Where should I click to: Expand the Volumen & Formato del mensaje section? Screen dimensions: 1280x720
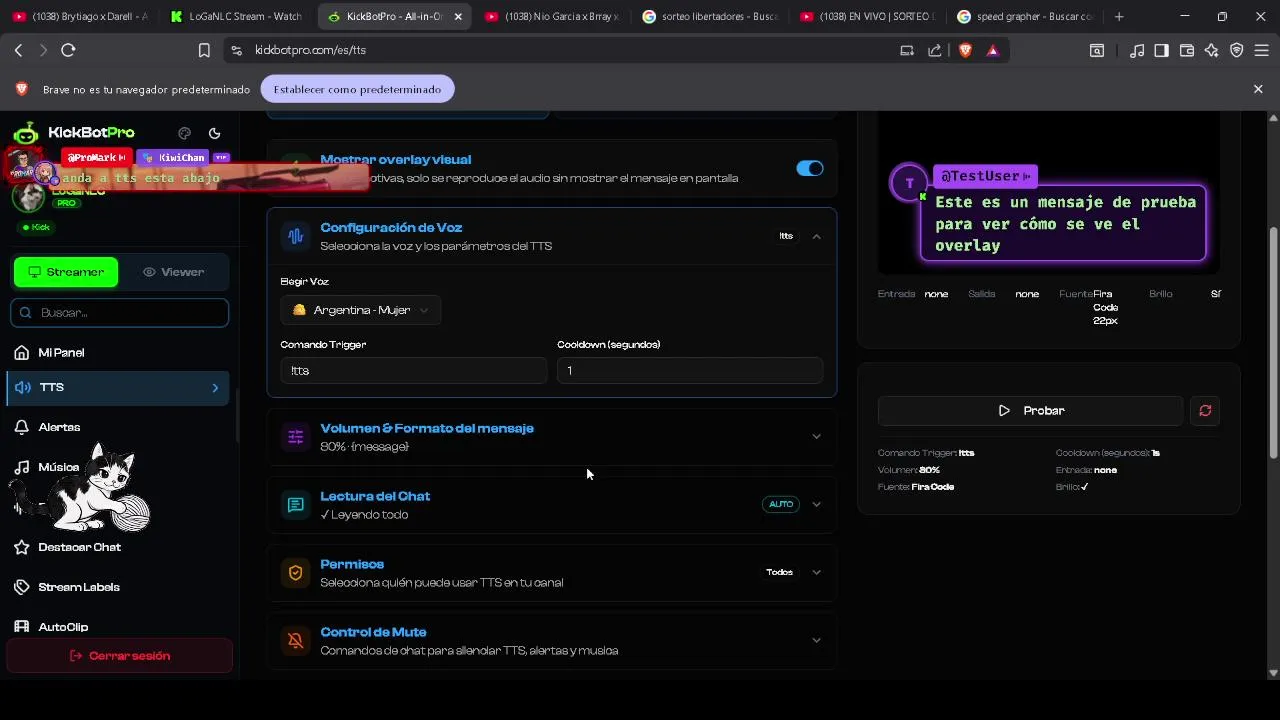(816, 437)
